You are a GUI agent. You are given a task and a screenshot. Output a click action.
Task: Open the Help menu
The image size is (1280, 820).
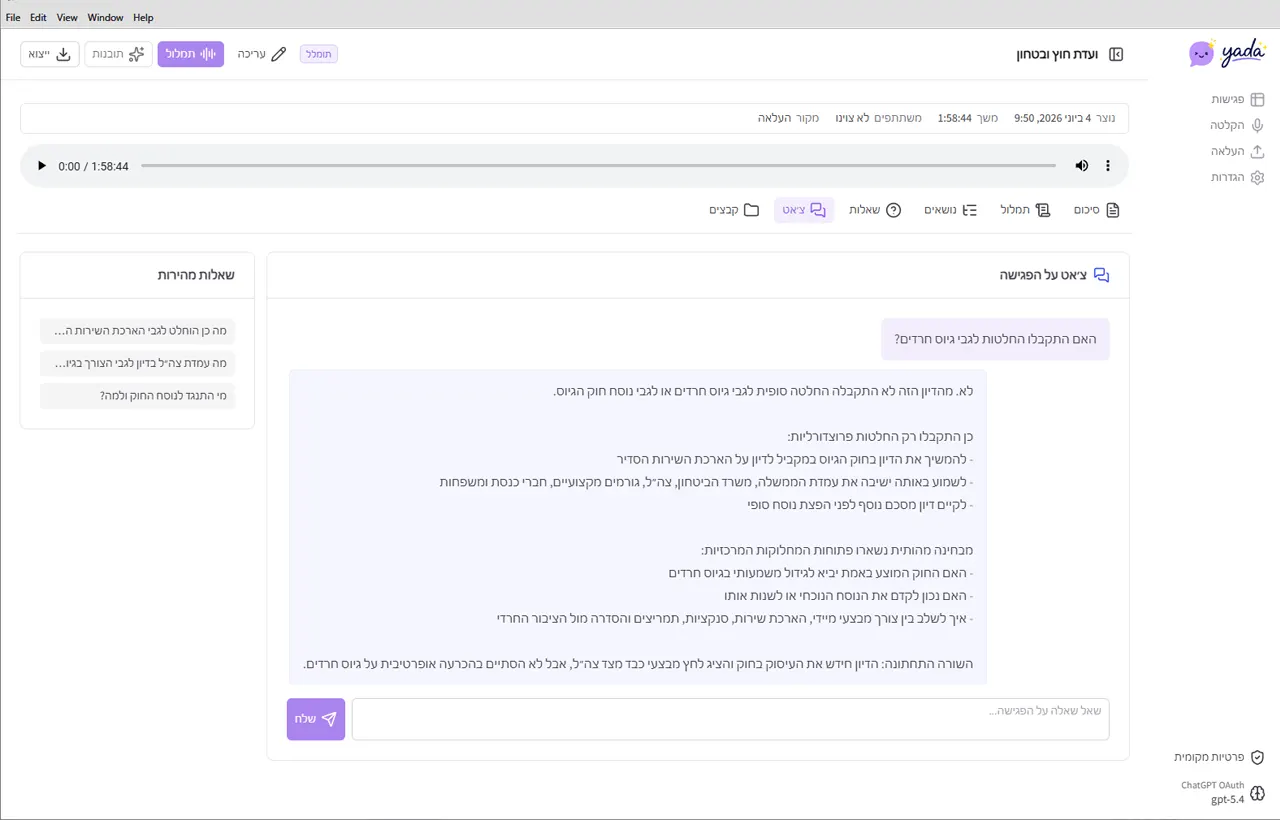(x=143, y=17)
